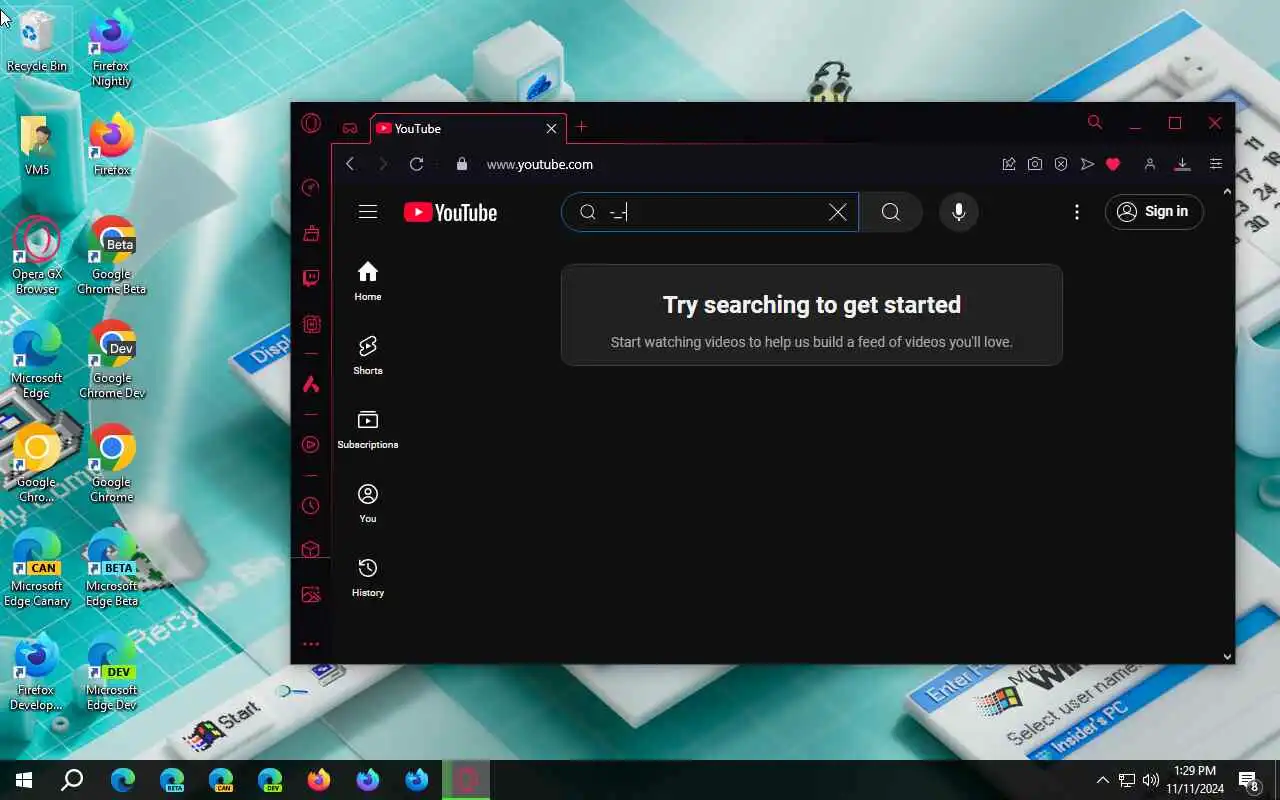Click the YouTube logo

tap(450, 212)
